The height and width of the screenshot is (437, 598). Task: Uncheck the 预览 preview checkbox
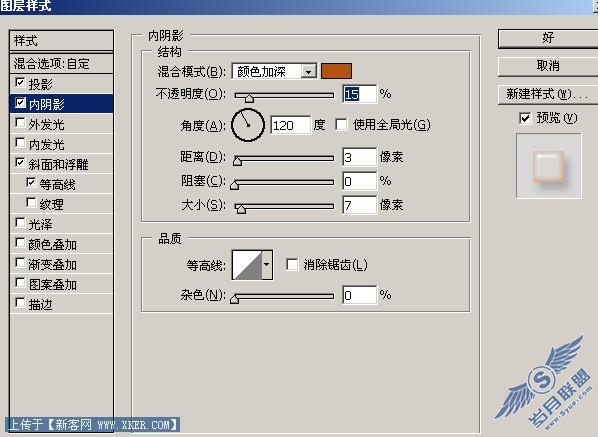(525, 118)
